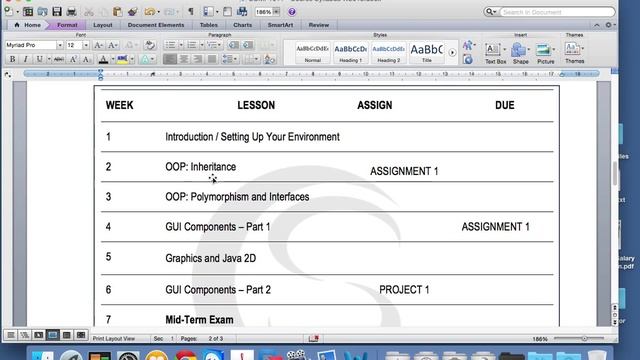
Task: Open the Tables tab
Action: 209,25
